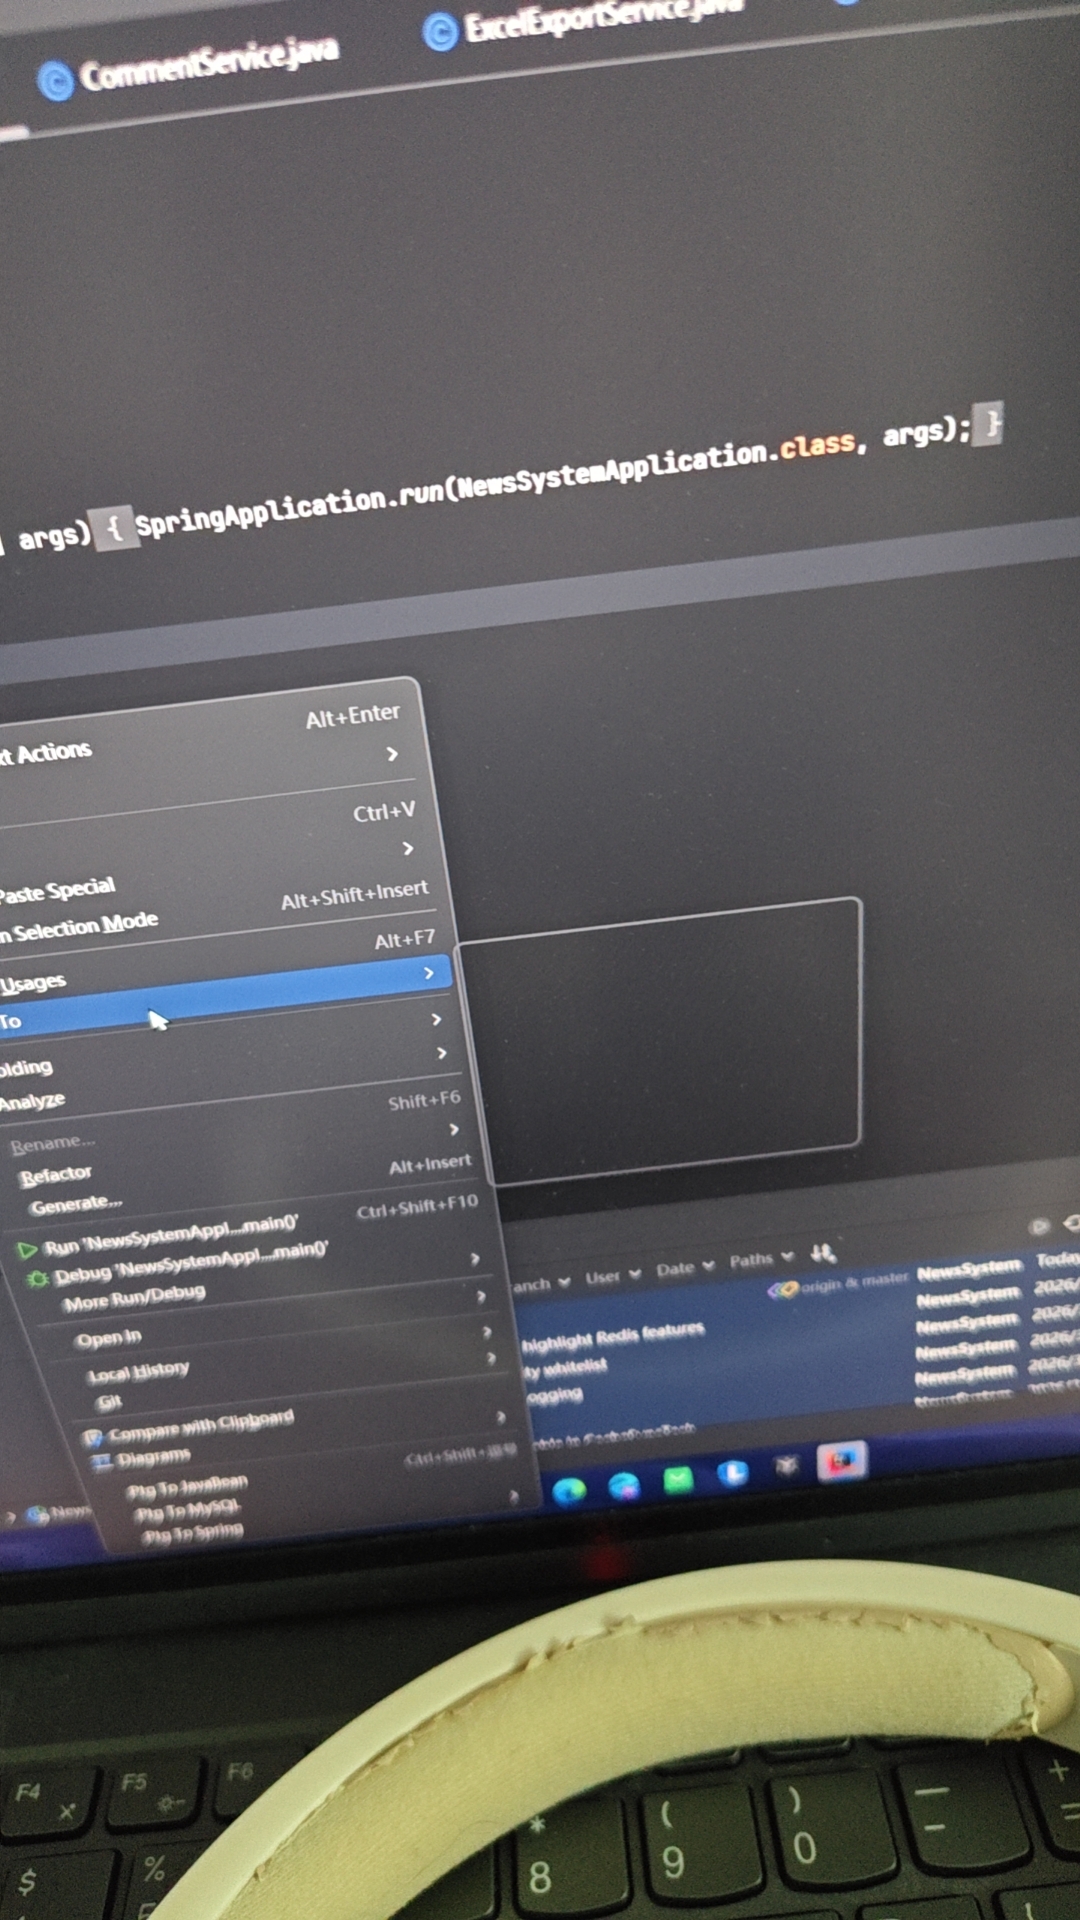Open the grey app icon on taskbar
Screen dimensions: 1080x1920
(787, 1466)
